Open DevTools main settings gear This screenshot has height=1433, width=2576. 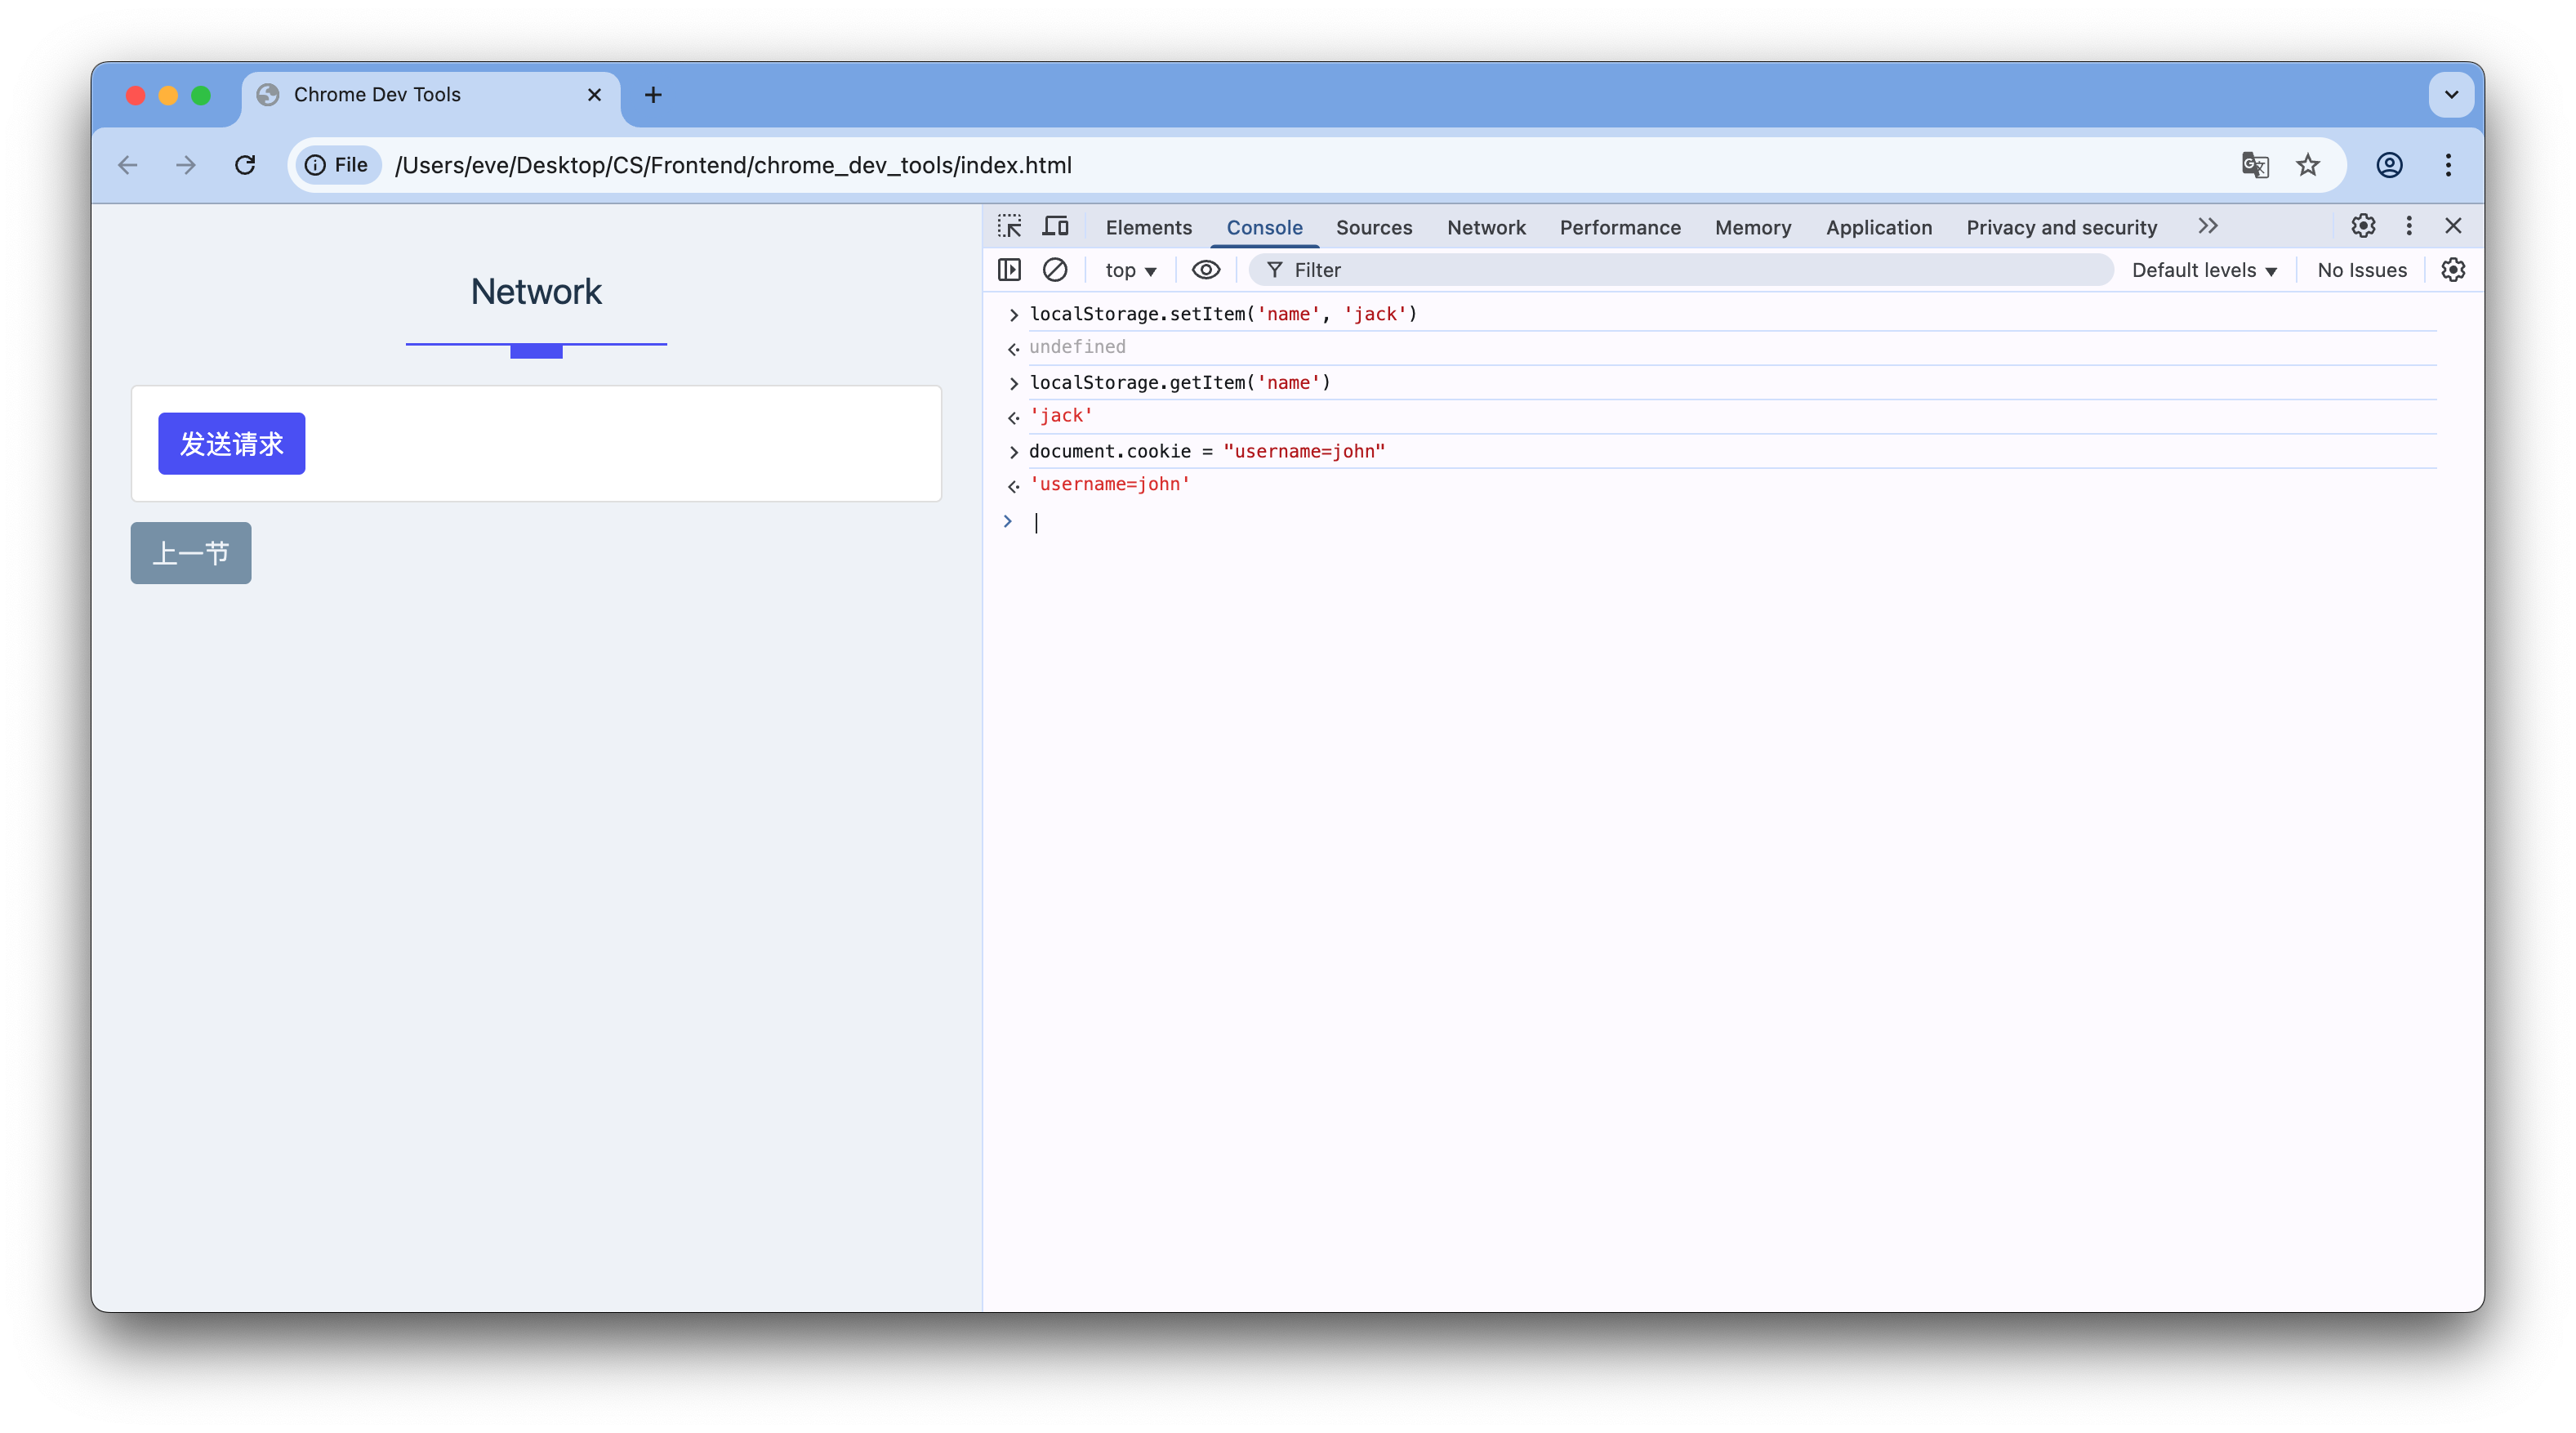(2363, 226)
